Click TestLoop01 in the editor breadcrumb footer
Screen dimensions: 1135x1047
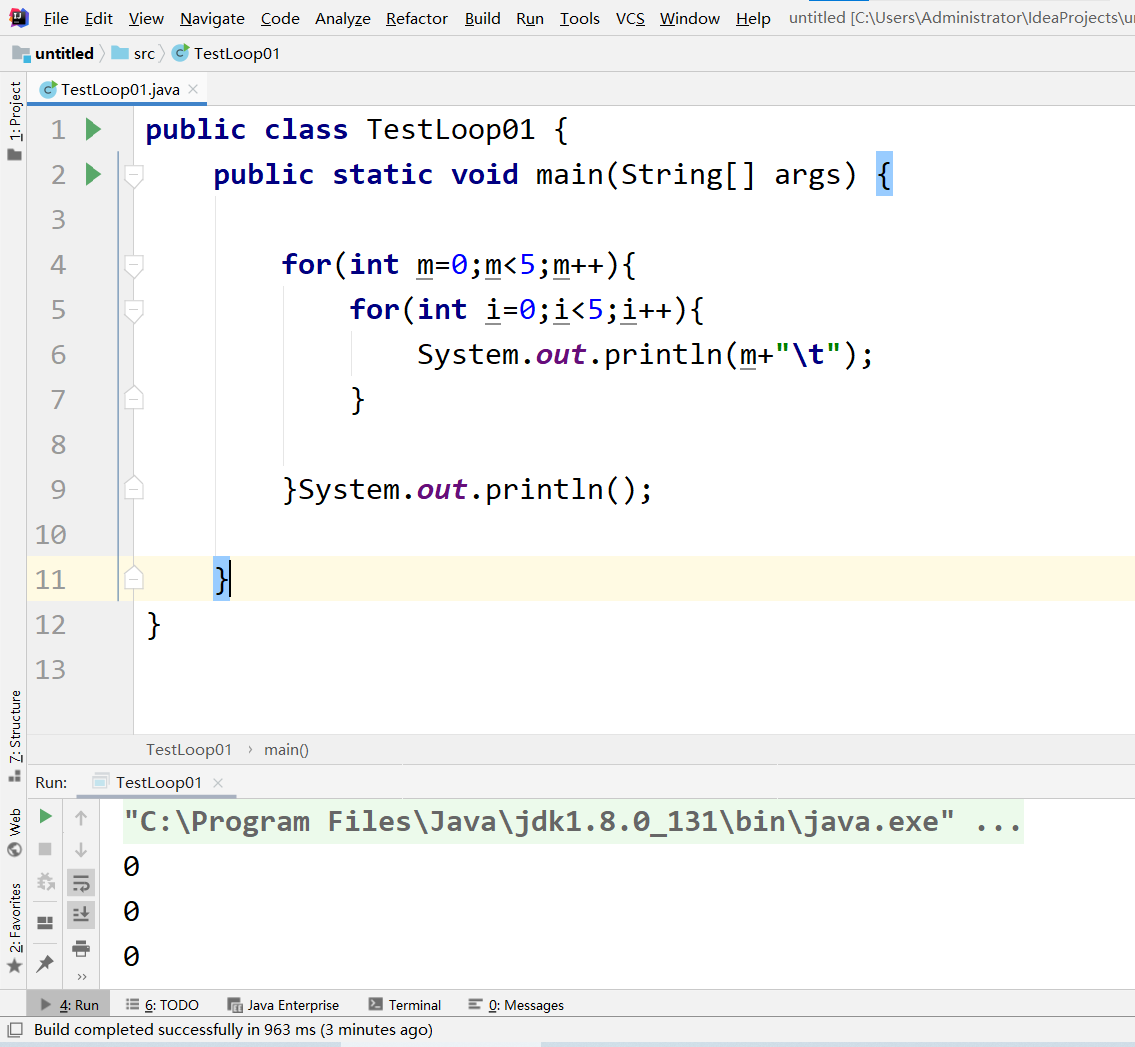[x=189, y=749]
